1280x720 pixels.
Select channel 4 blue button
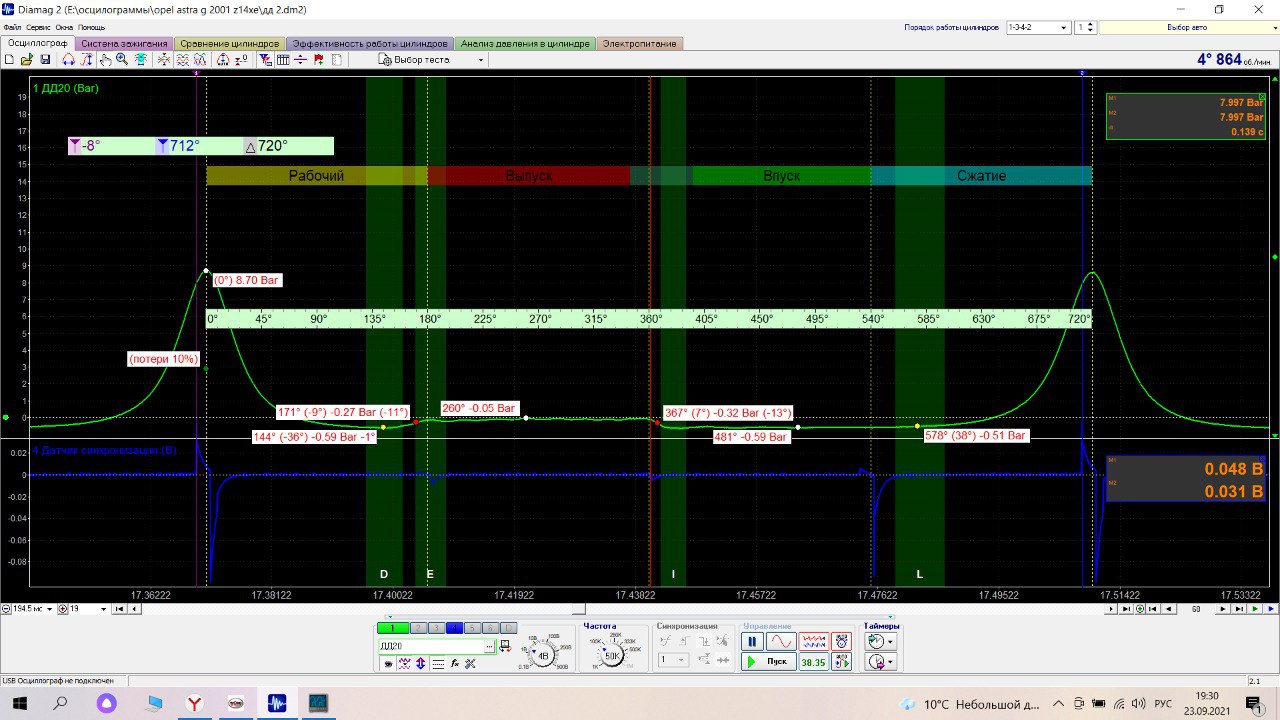pyautogui.click(x=454, y=628)
